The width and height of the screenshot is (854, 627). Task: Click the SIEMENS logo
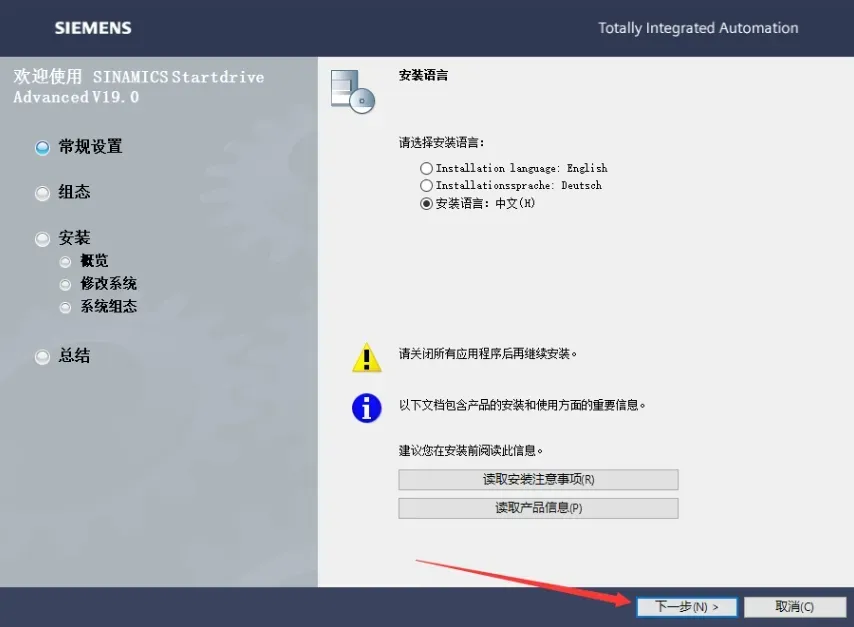coord(93,28)
